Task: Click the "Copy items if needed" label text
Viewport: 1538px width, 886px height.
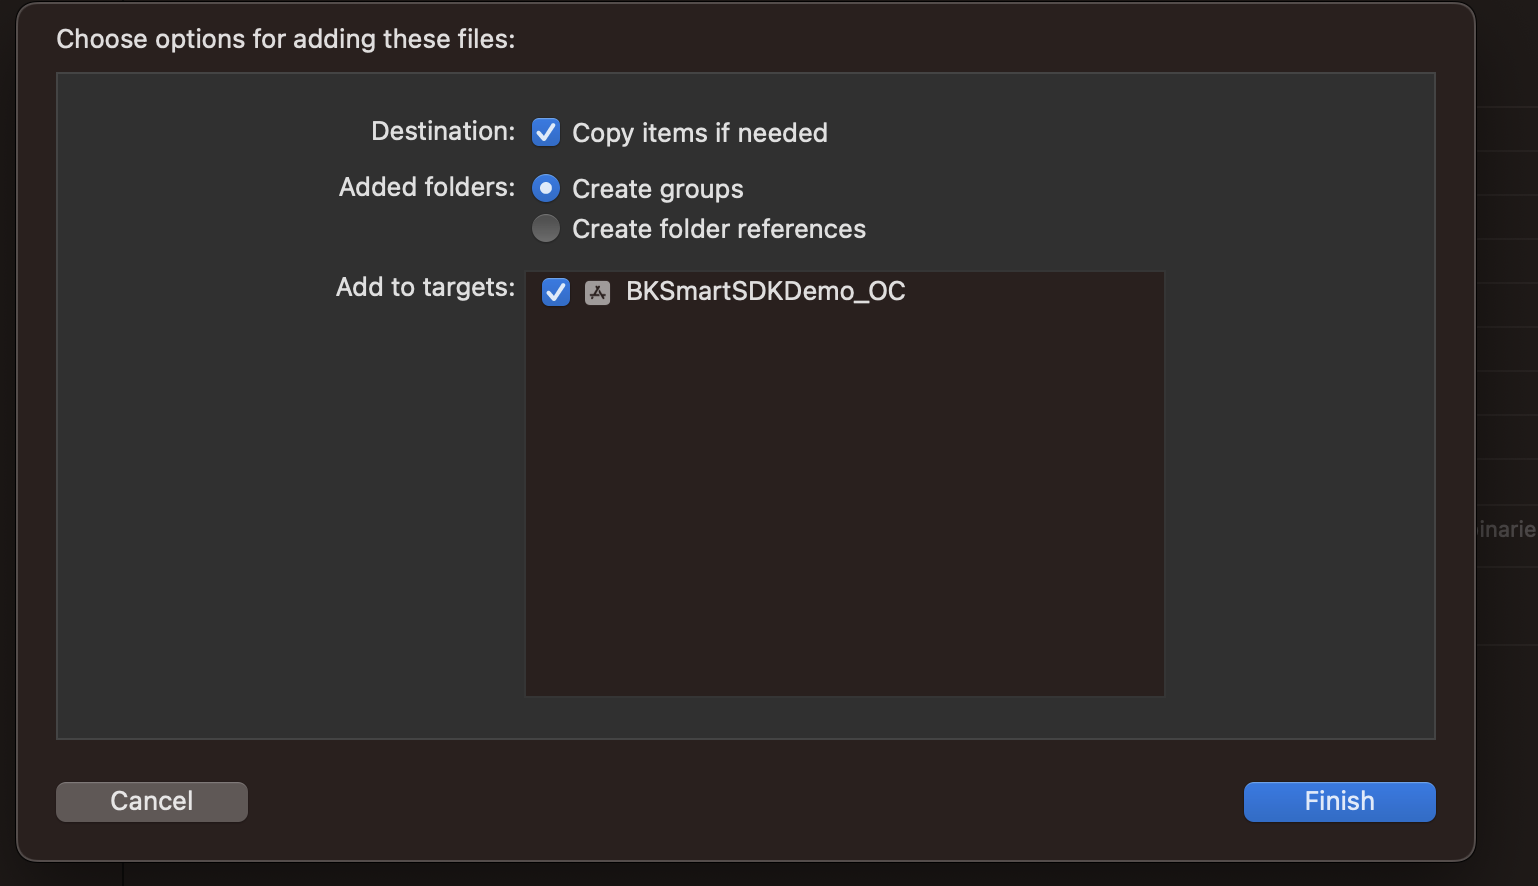Action: [x=699, y=133]
